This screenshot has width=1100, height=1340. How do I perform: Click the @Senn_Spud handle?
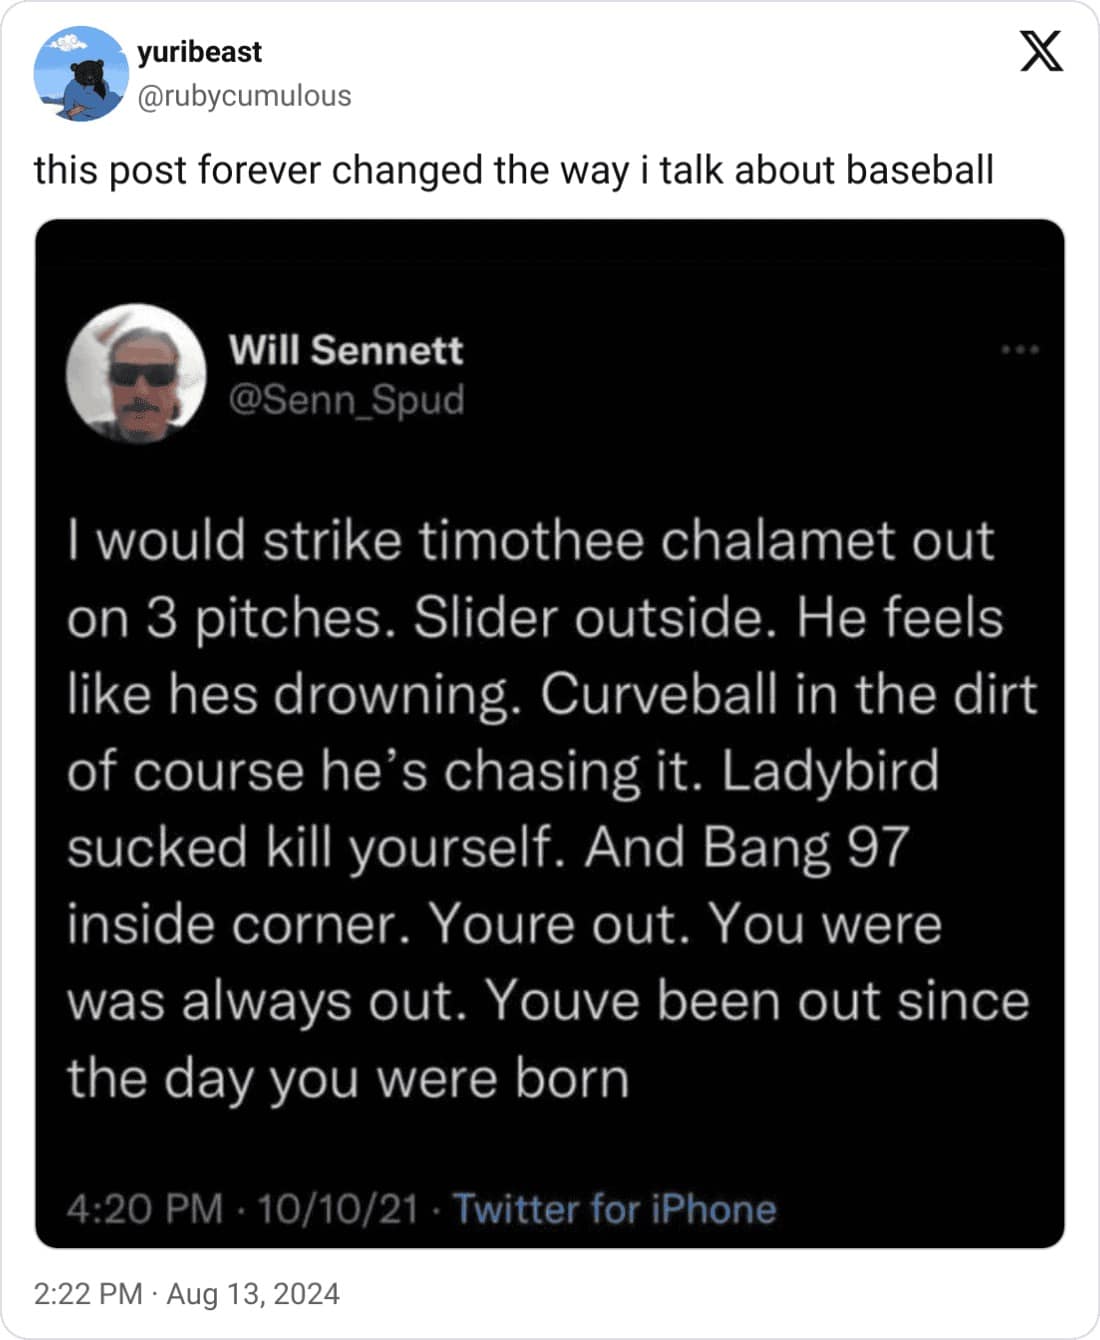346,400
